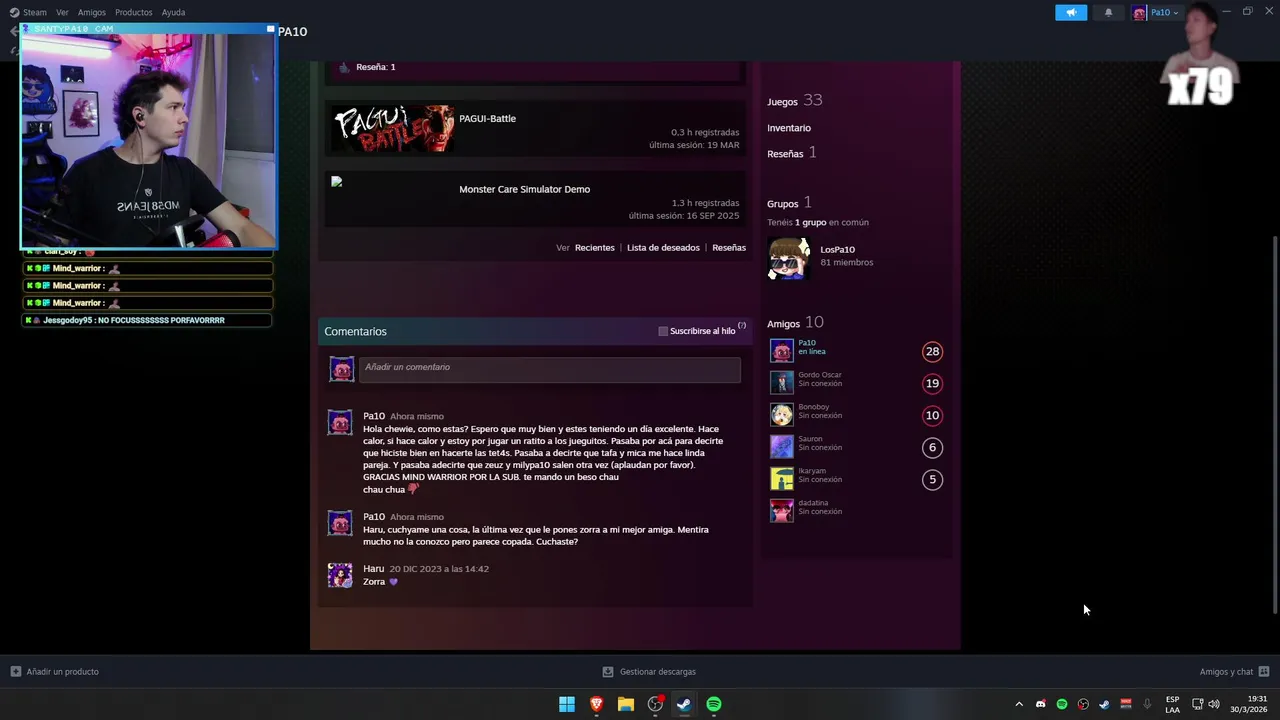
Task: Open the Ayuda menu
Action: click(173, 12)
